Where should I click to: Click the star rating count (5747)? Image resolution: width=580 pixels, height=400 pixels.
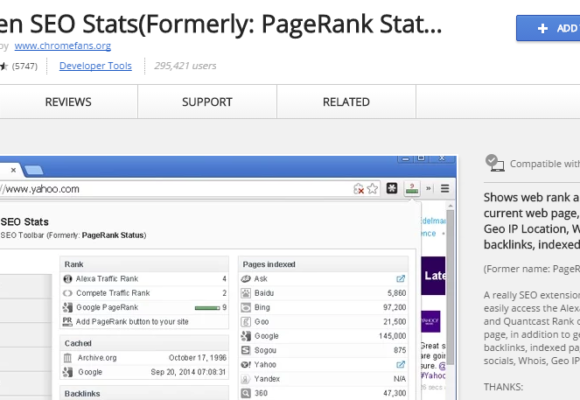click(x=24, y=66)
